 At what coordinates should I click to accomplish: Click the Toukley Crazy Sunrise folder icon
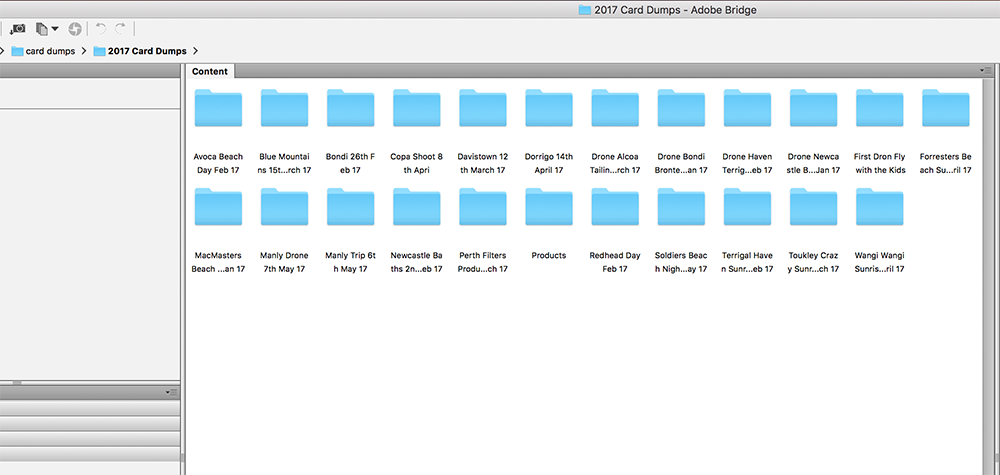pyautogui.click(x=813, y=207)
